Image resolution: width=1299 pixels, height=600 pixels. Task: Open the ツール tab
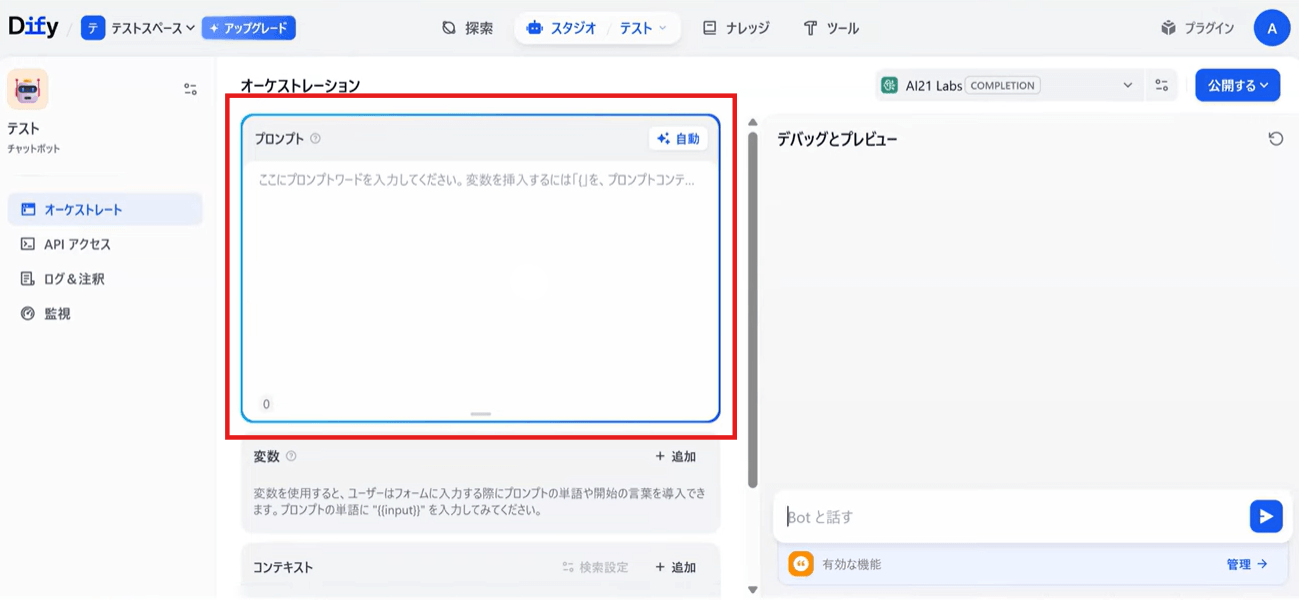(831, 28)
